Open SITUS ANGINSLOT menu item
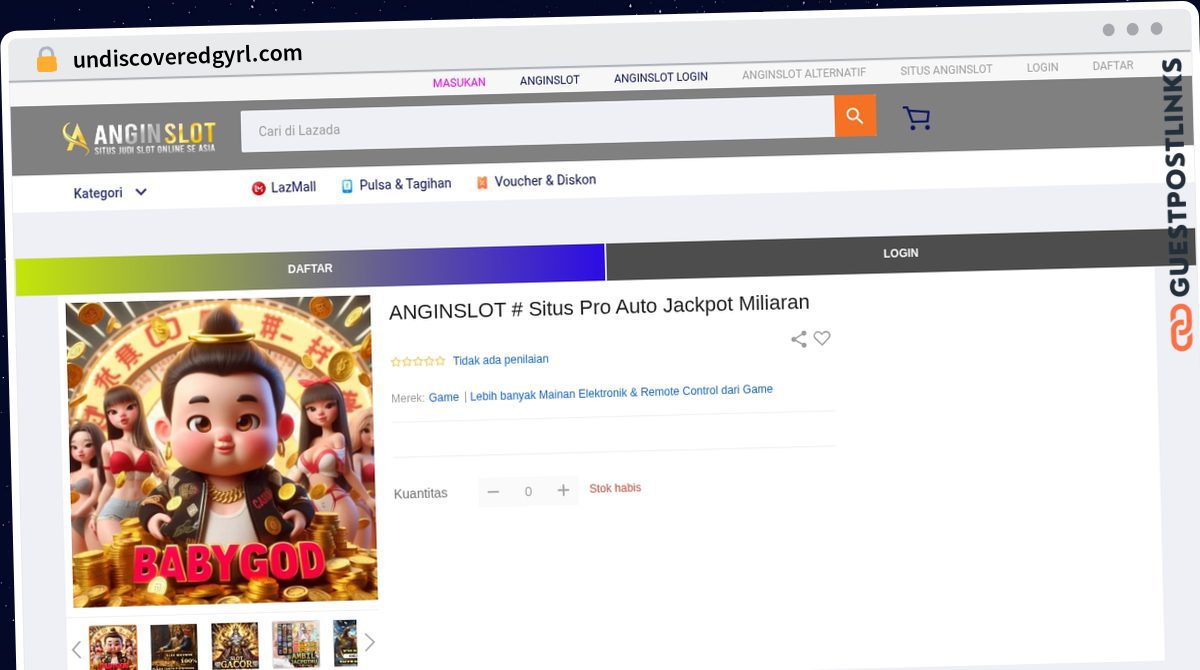Viewport: 1200px width, 670px height. (x=946, y=70)
